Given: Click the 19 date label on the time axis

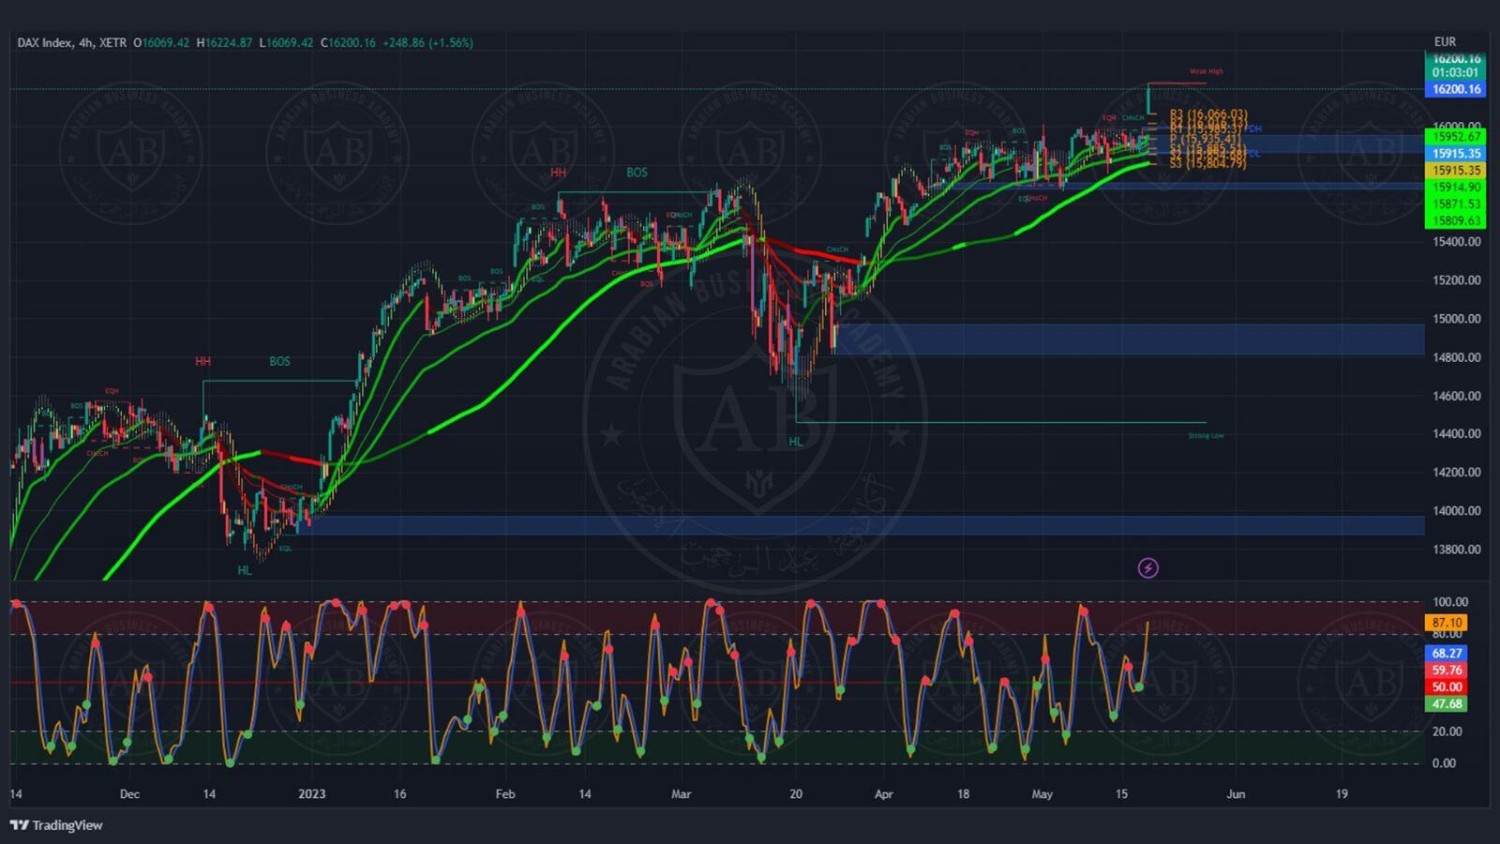Looking at the screenshot, I should (x=1342, y=794).
